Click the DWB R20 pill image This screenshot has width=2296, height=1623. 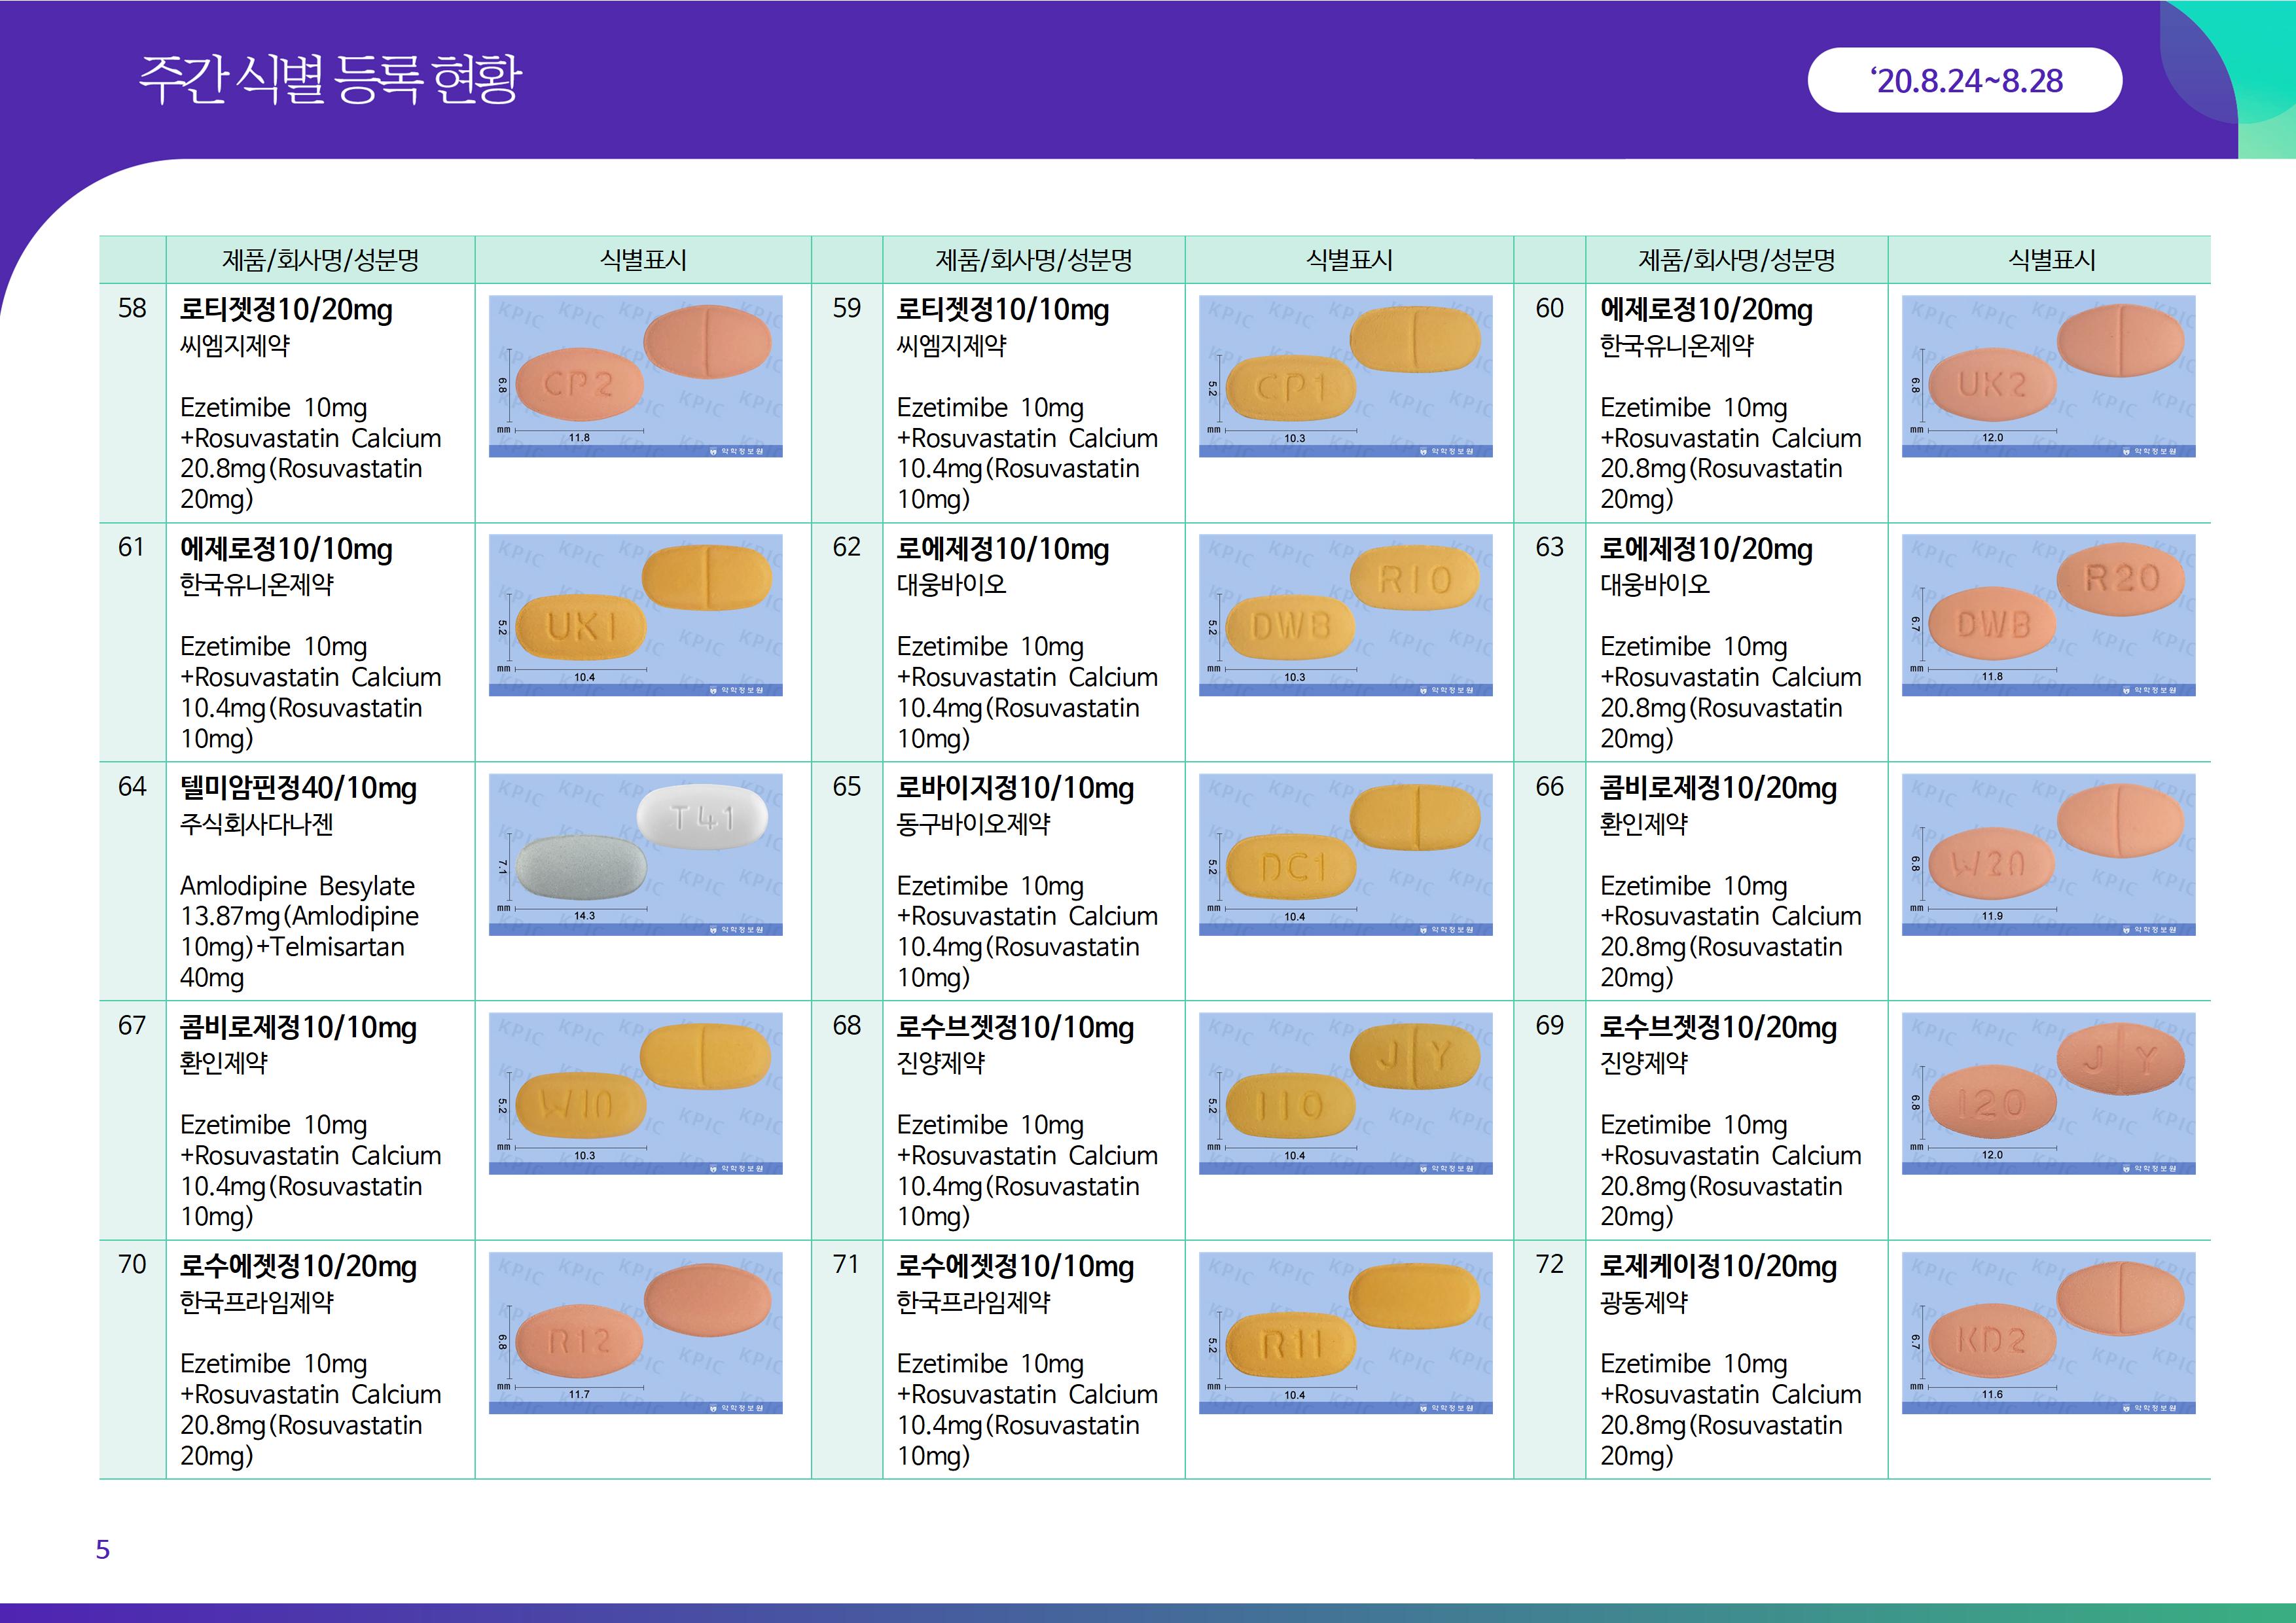coord(2048,615)
